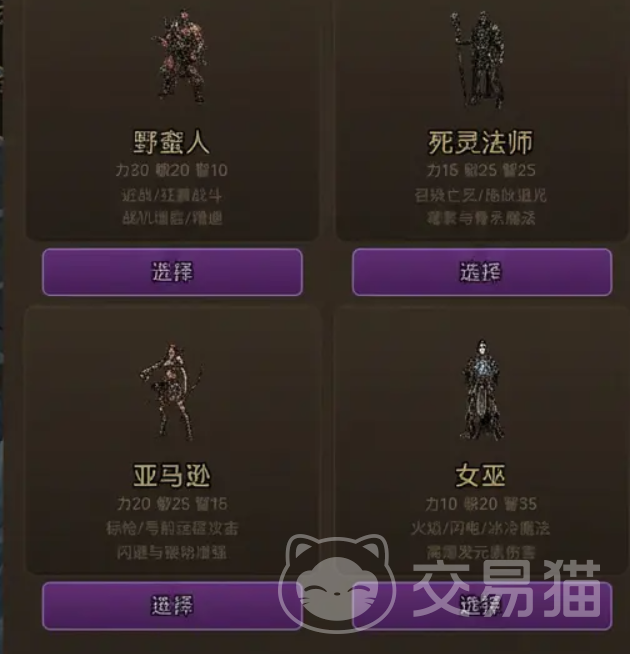
Task: Click 死灵法师 stats line with 敏25 智25
Action: pos(481,170)
